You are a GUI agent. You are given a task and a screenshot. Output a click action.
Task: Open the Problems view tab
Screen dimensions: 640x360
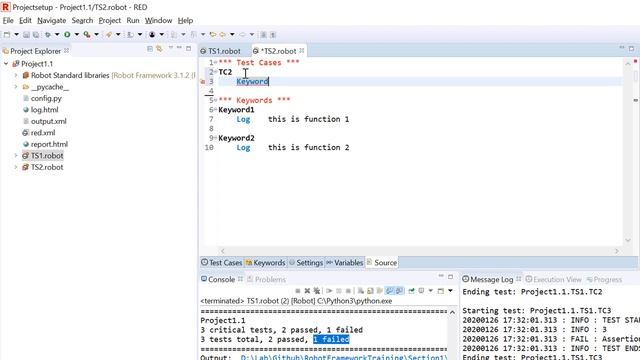click(267, 280)
